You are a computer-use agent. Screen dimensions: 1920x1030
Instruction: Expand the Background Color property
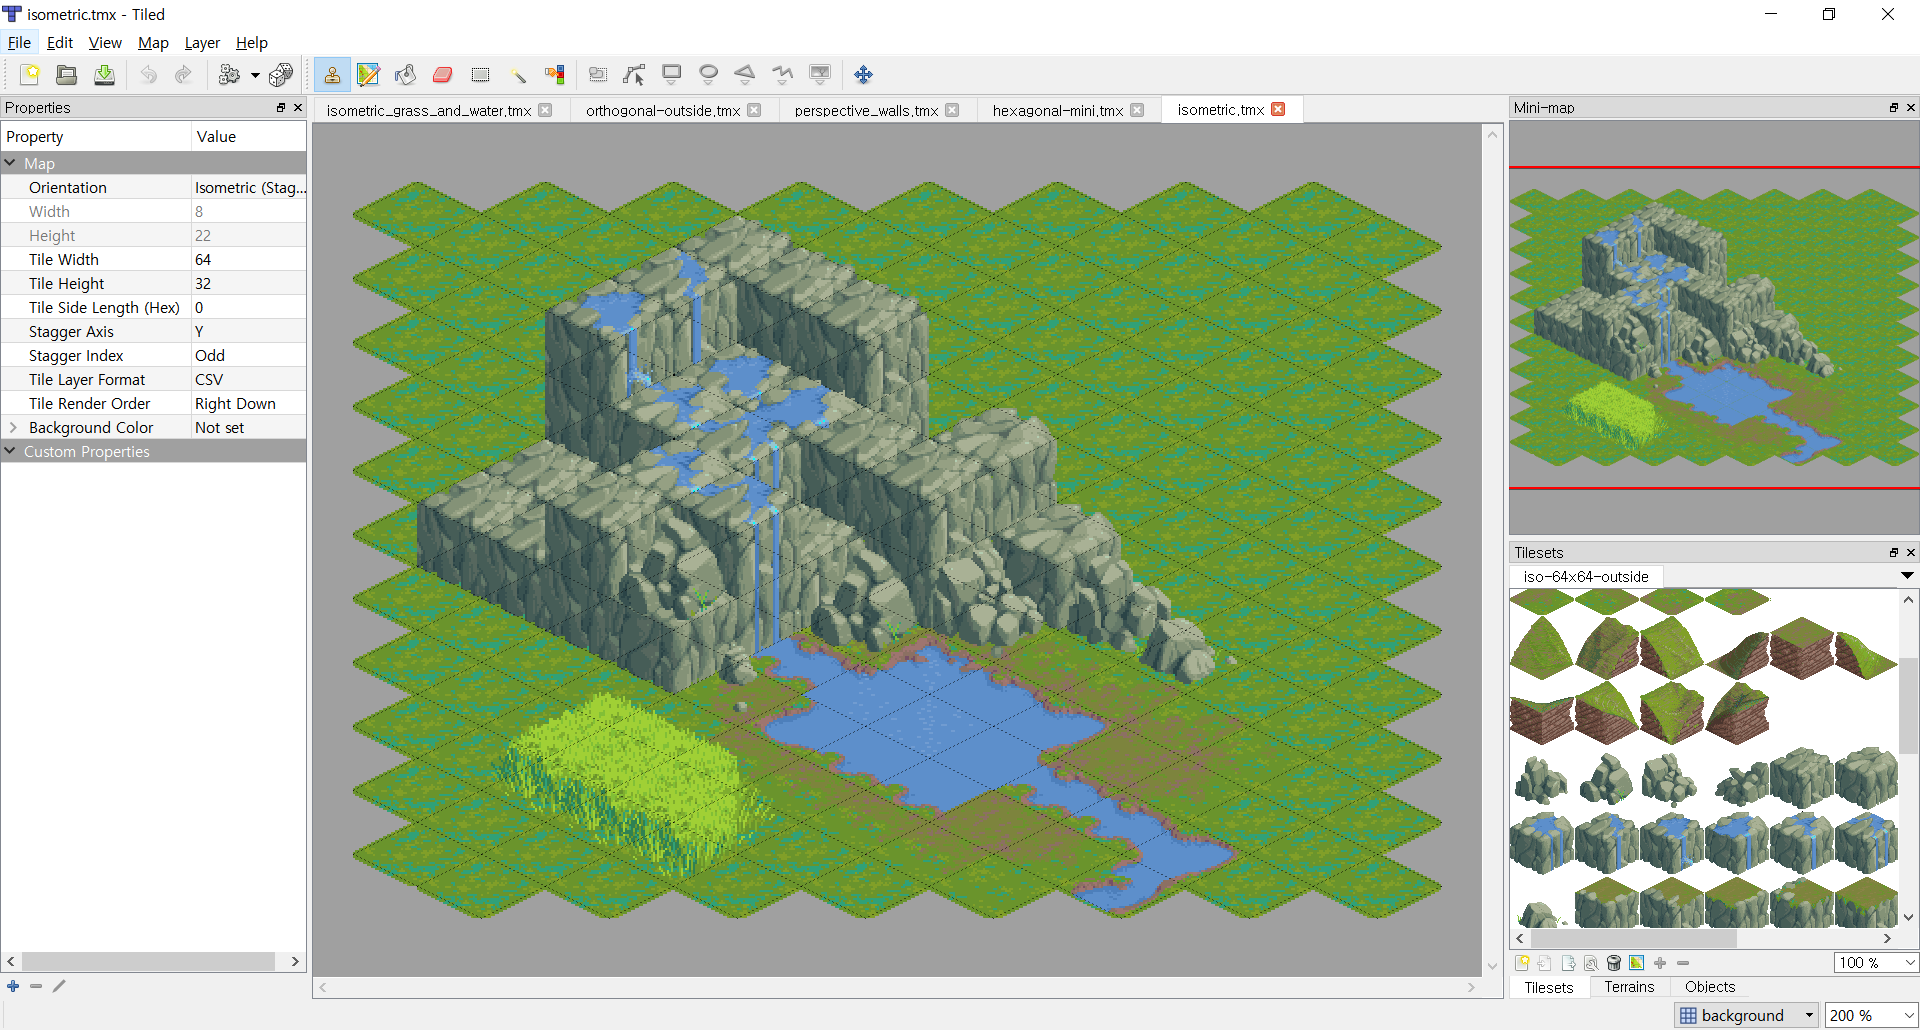[x=13, y=427]
